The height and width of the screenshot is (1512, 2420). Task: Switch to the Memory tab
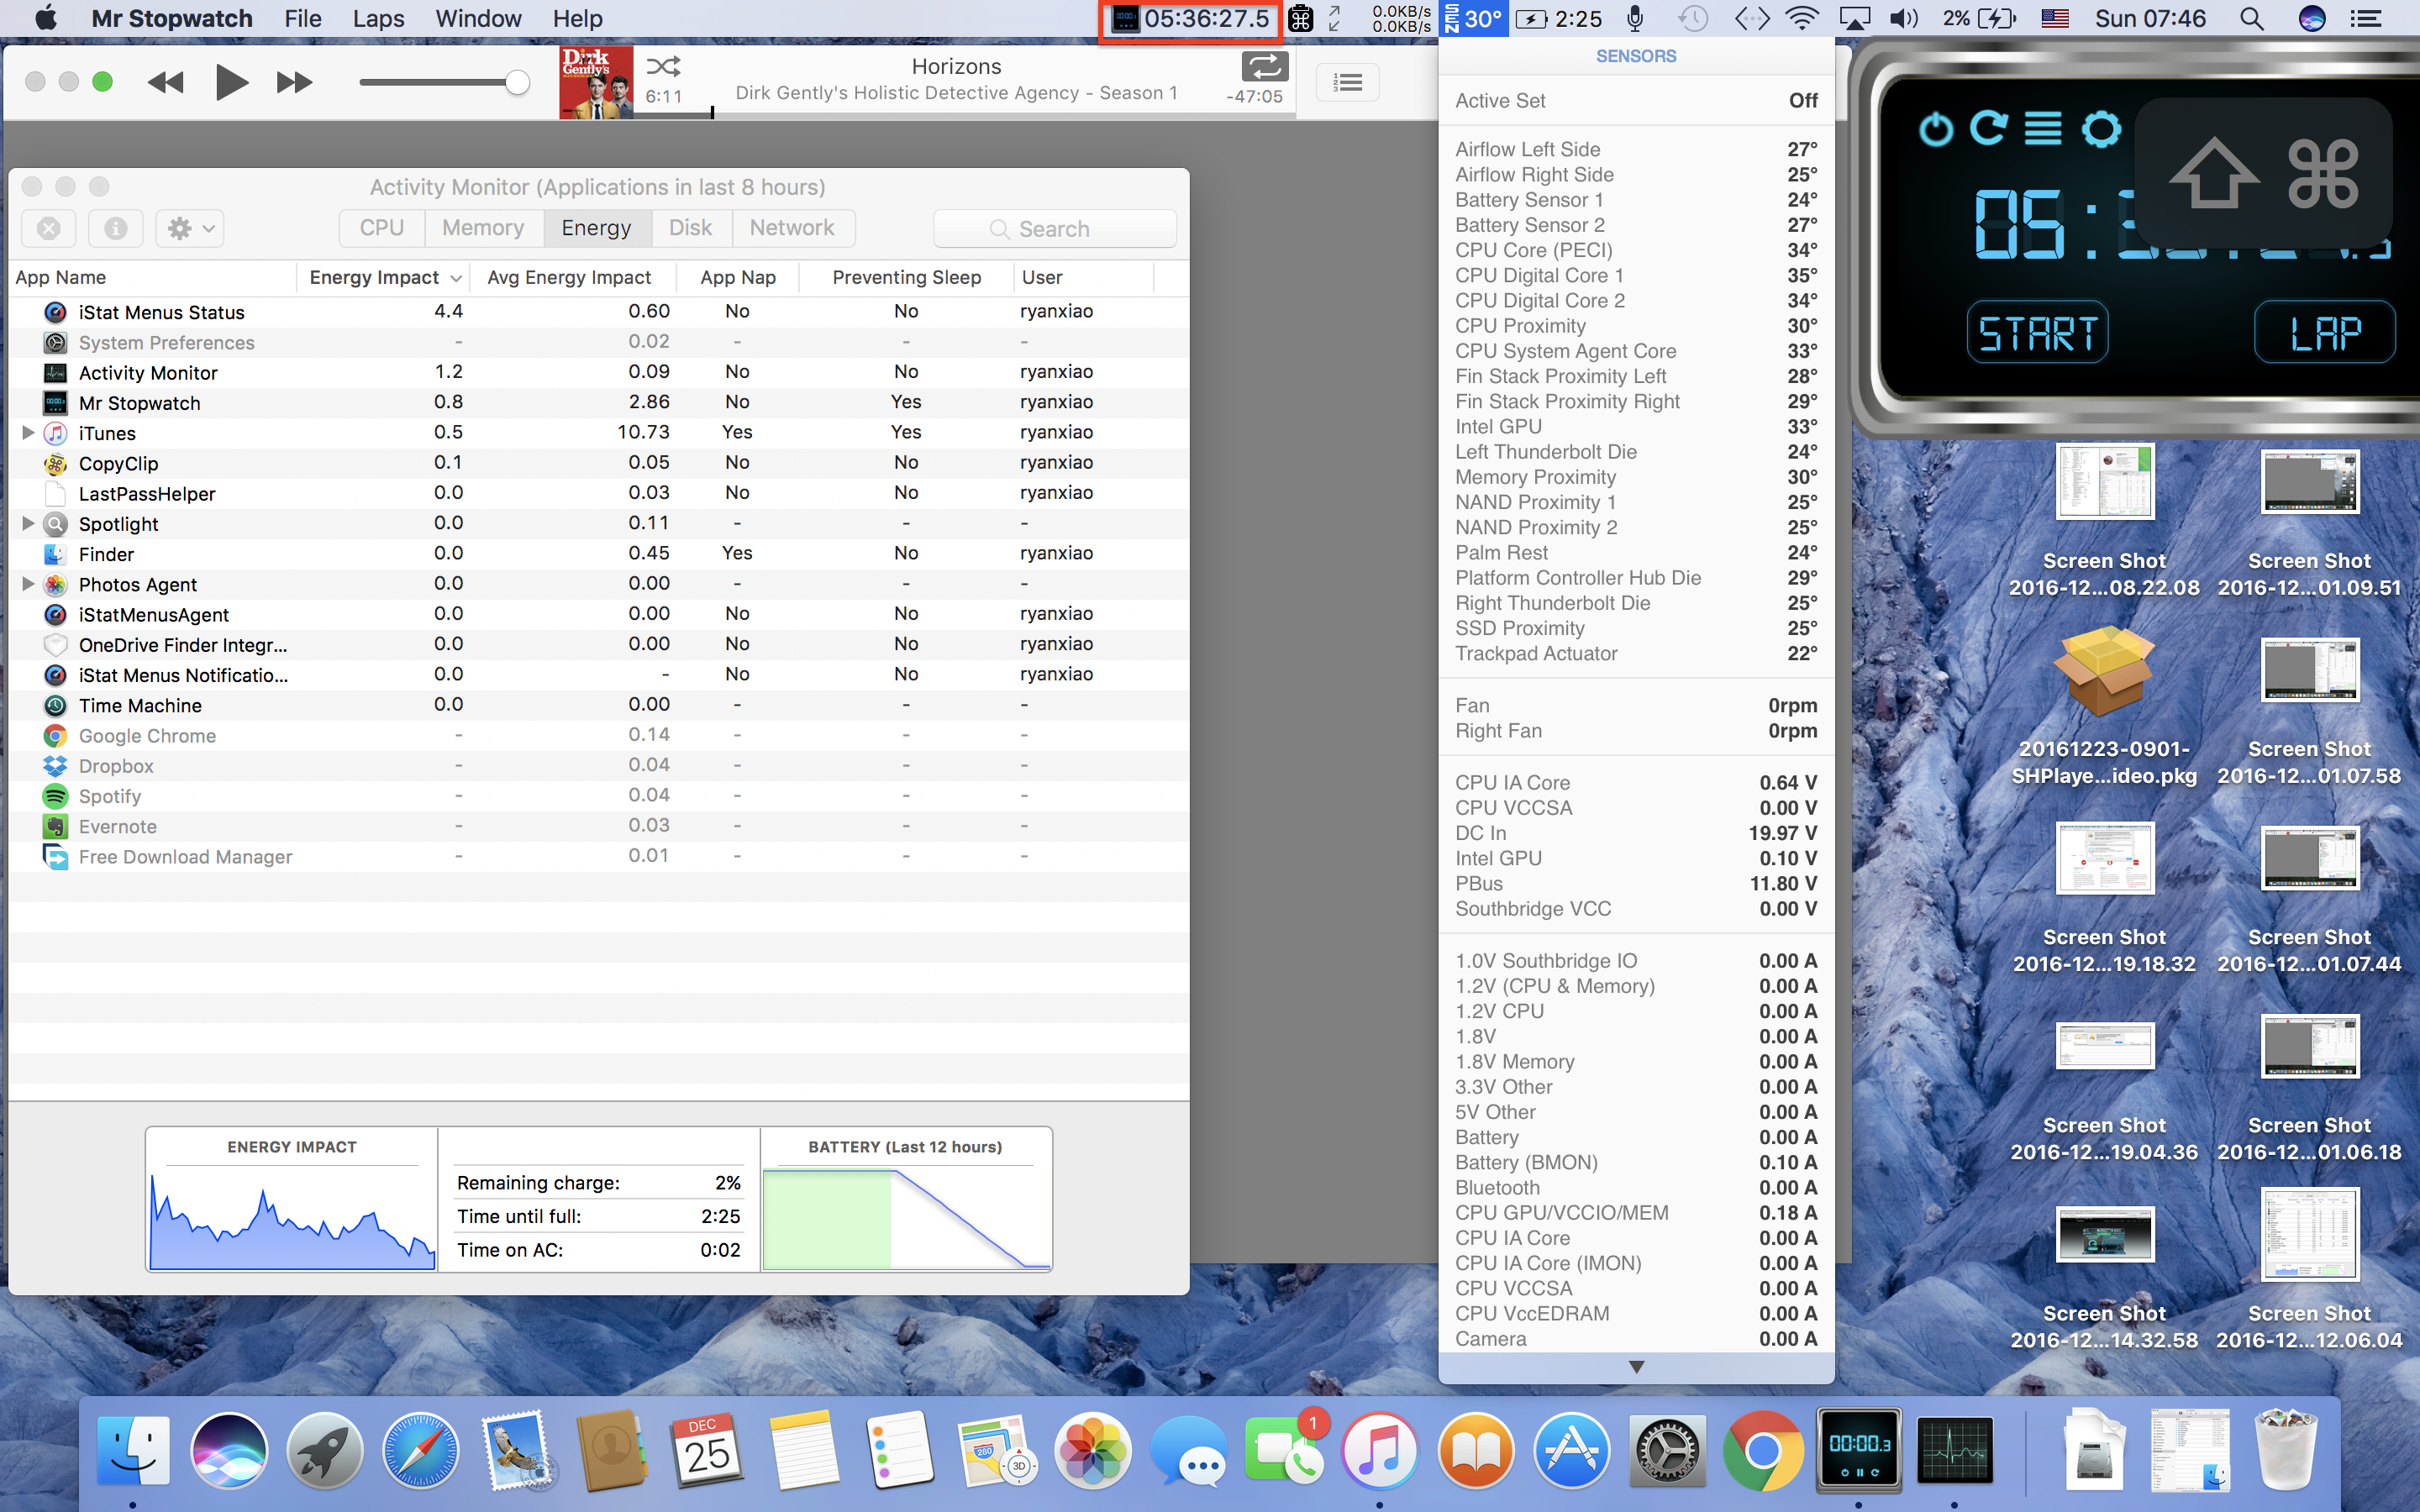point(483,228)
